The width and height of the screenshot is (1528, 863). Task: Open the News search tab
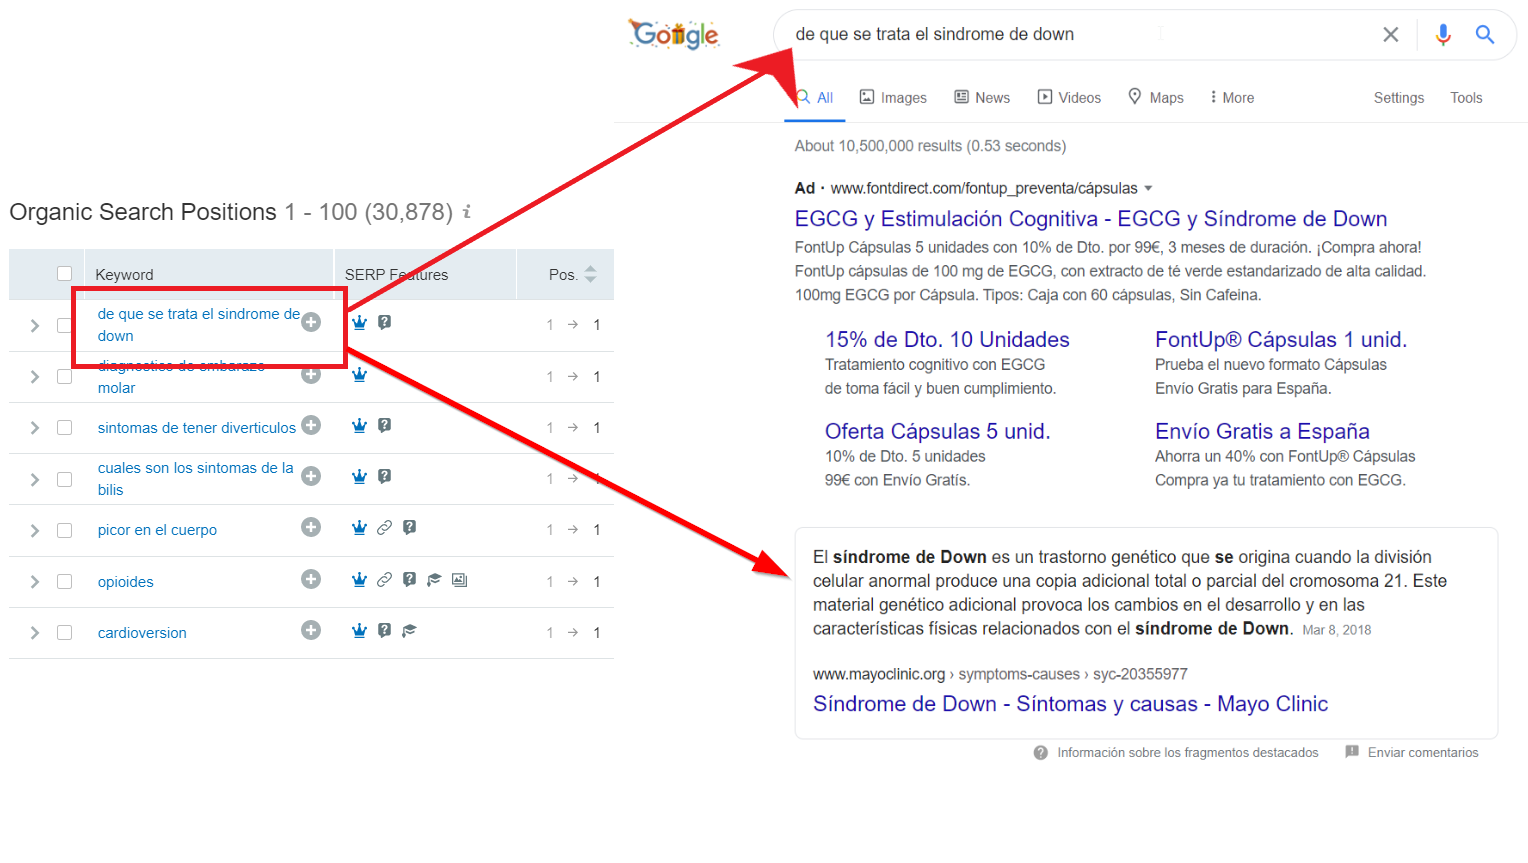982,98
